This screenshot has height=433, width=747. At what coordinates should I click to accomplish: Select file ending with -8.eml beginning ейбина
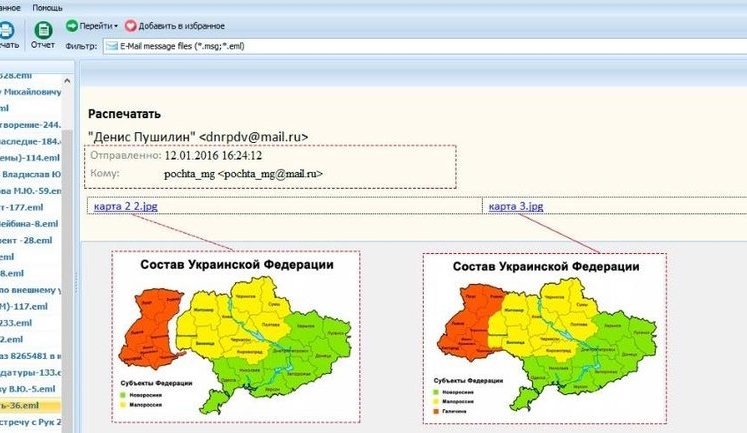point(30,223)
